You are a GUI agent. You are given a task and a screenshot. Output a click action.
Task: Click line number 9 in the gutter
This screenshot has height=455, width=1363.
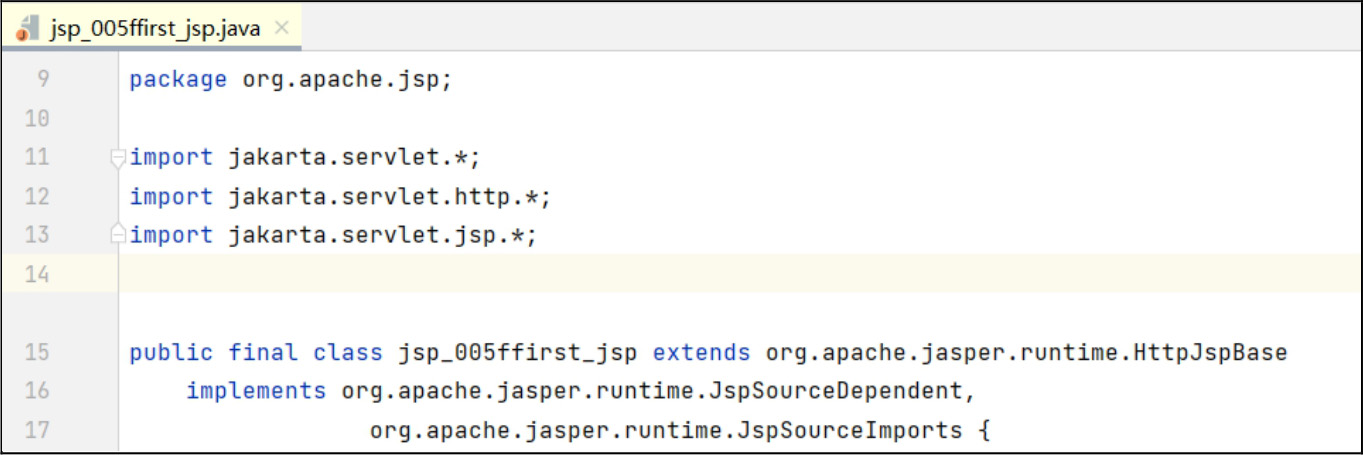[36, 80]
